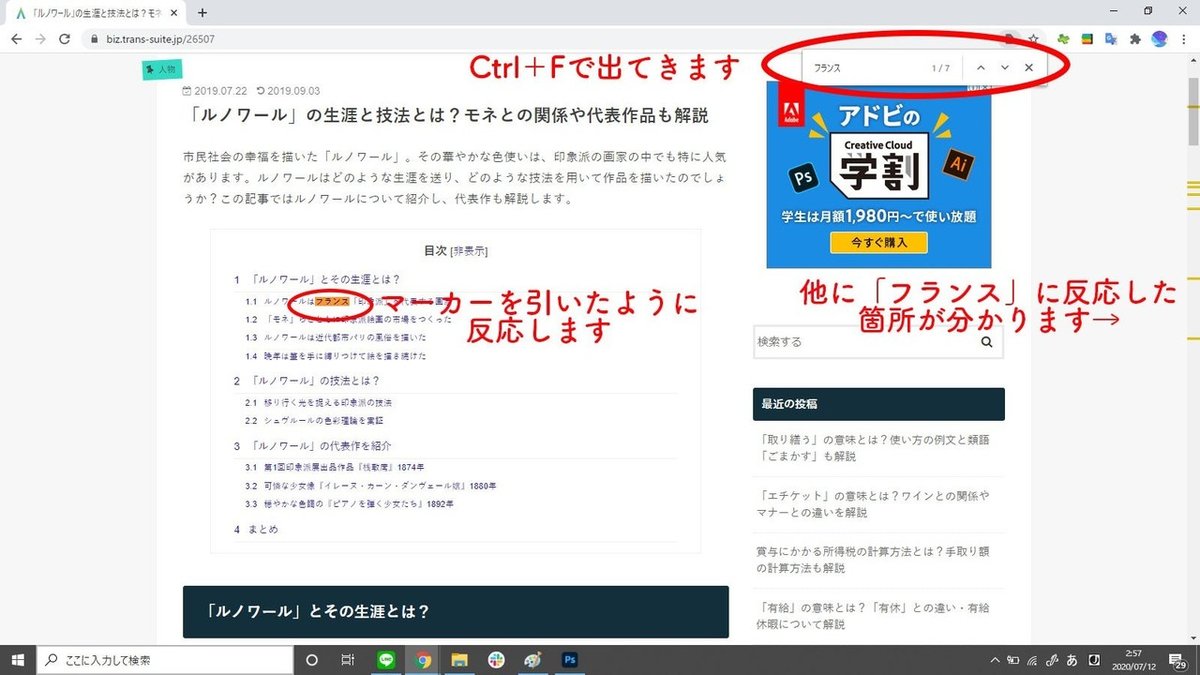The image size is (1200, 675).
Task: Click the bookmark star in the address bar
Action: pos(1034,37)
